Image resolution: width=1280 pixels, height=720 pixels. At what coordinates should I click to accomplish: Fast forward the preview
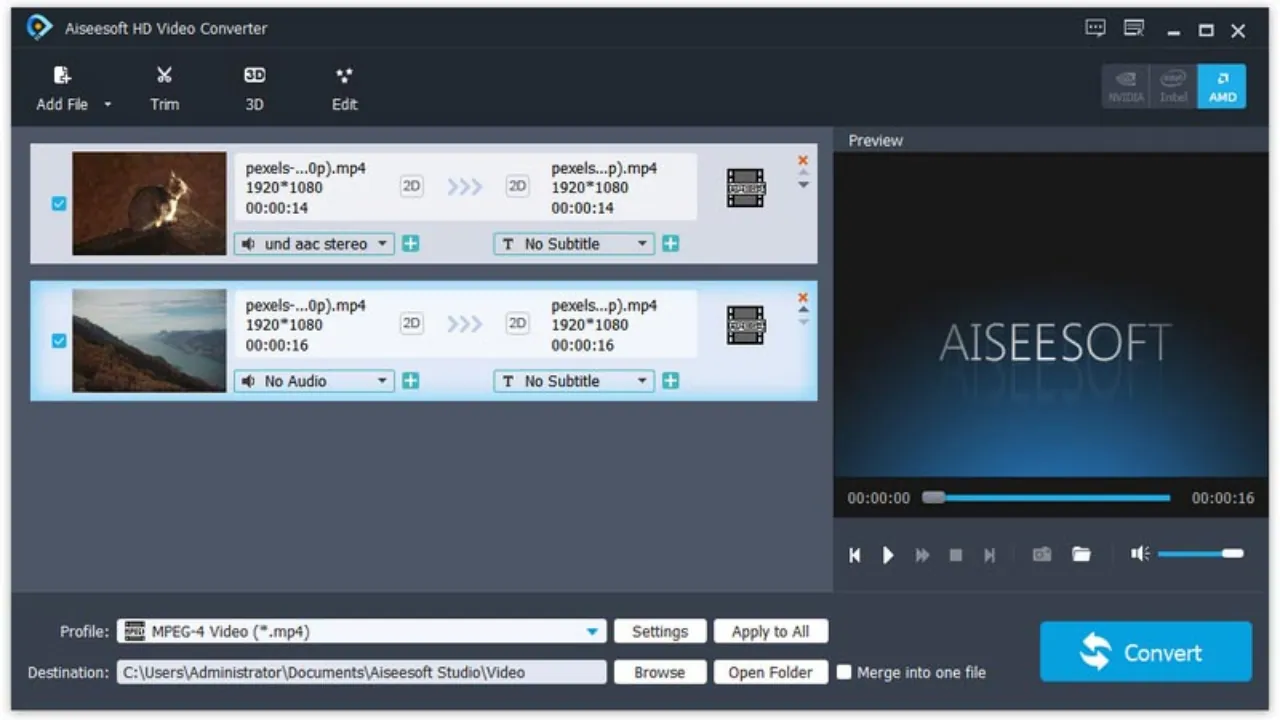(x=922, y=555)
